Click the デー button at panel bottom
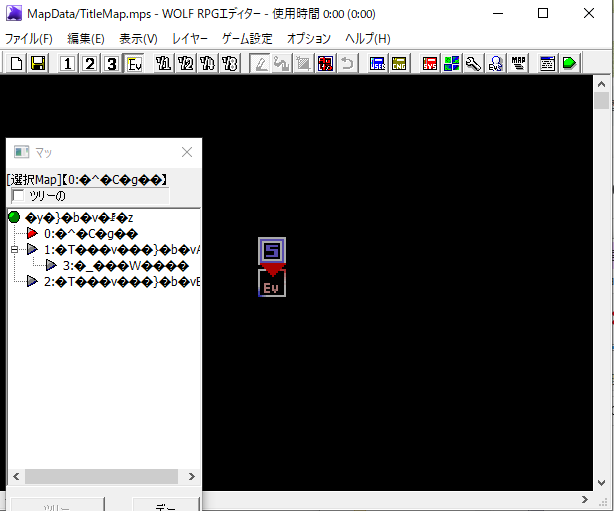Screen dimensions: 614x511 (x=166, y=505)
